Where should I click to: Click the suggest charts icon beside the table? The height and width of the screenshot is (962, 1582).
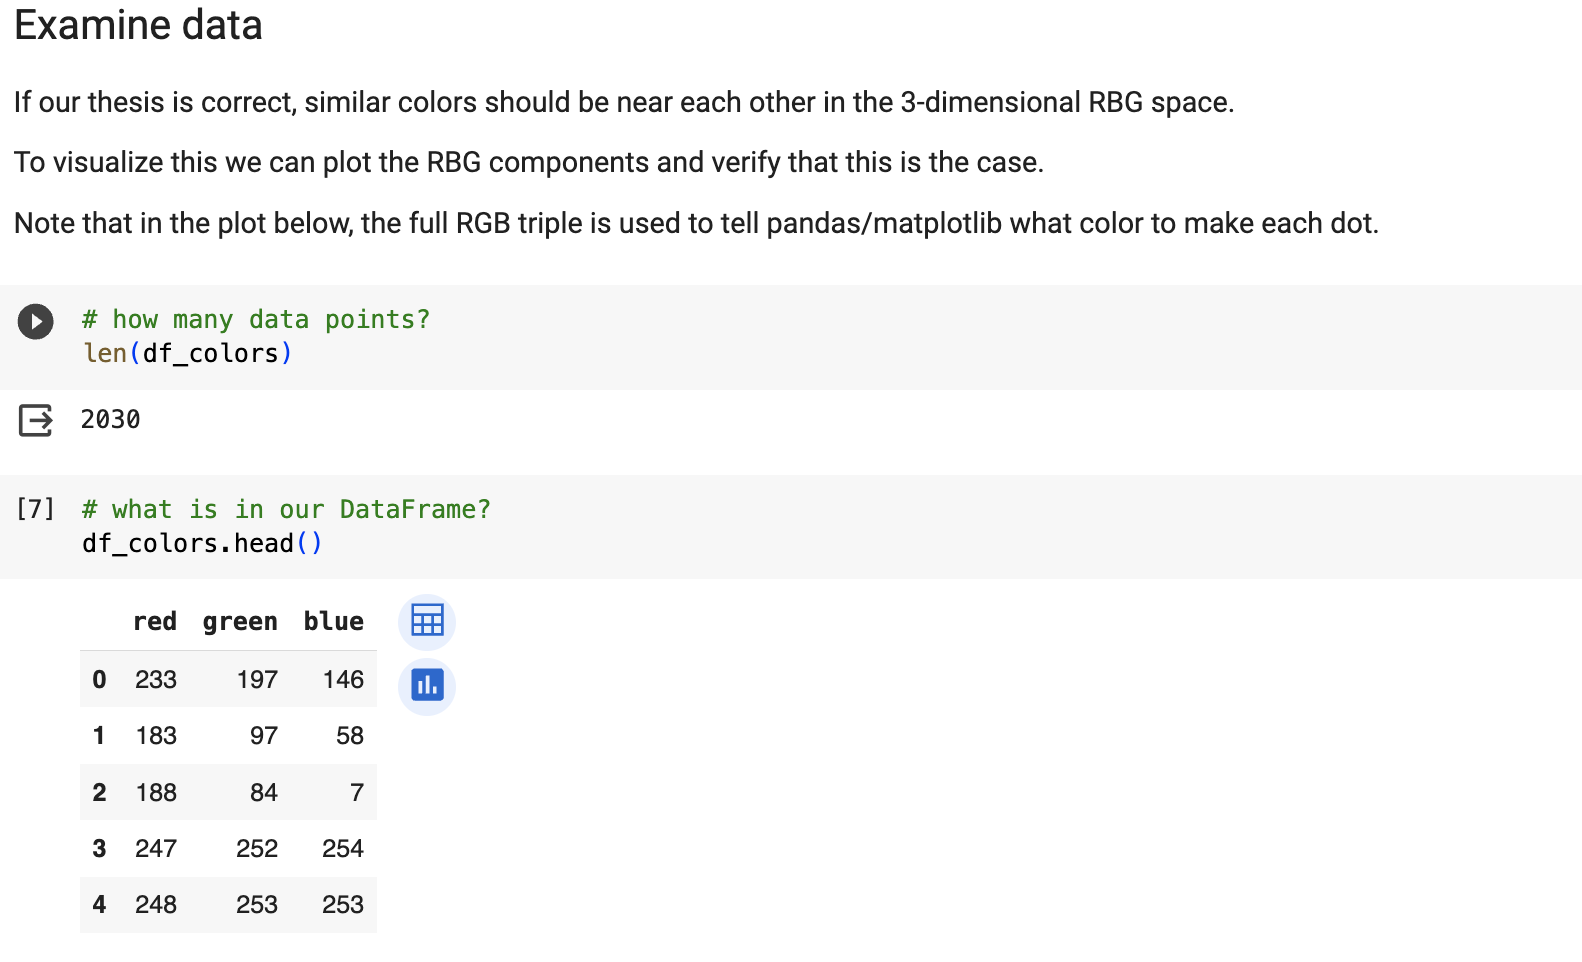coord(426,687)
